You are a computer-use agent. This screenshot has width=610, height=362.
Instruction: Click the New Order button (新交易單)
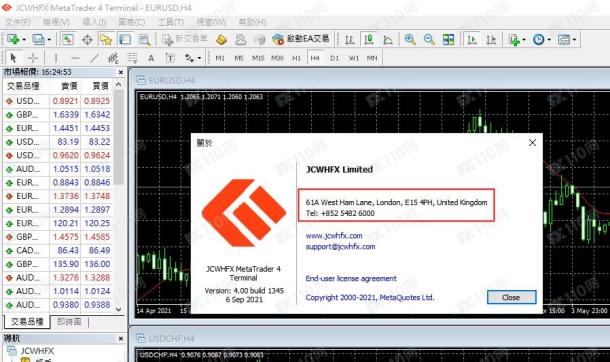(185, 39)
